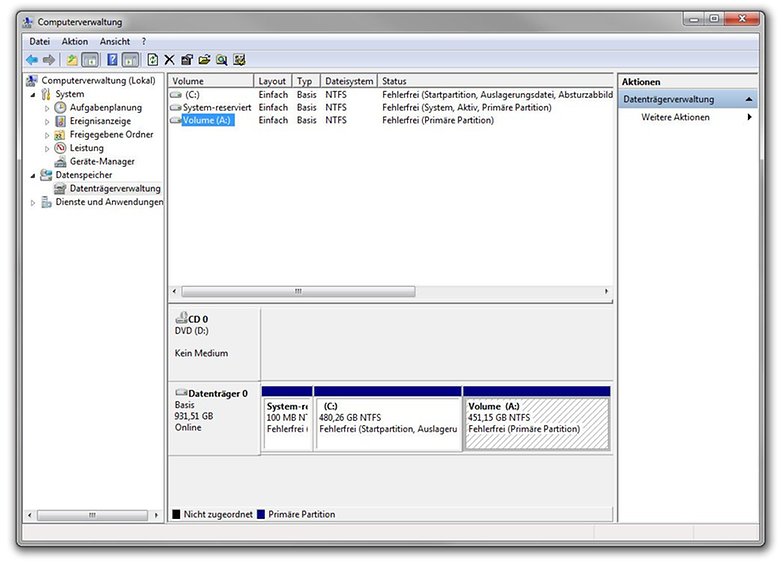Viewport: 782px width, 565px height.
Task: Click the Dienste und Anwendungen icon
Action: point(46,202)
